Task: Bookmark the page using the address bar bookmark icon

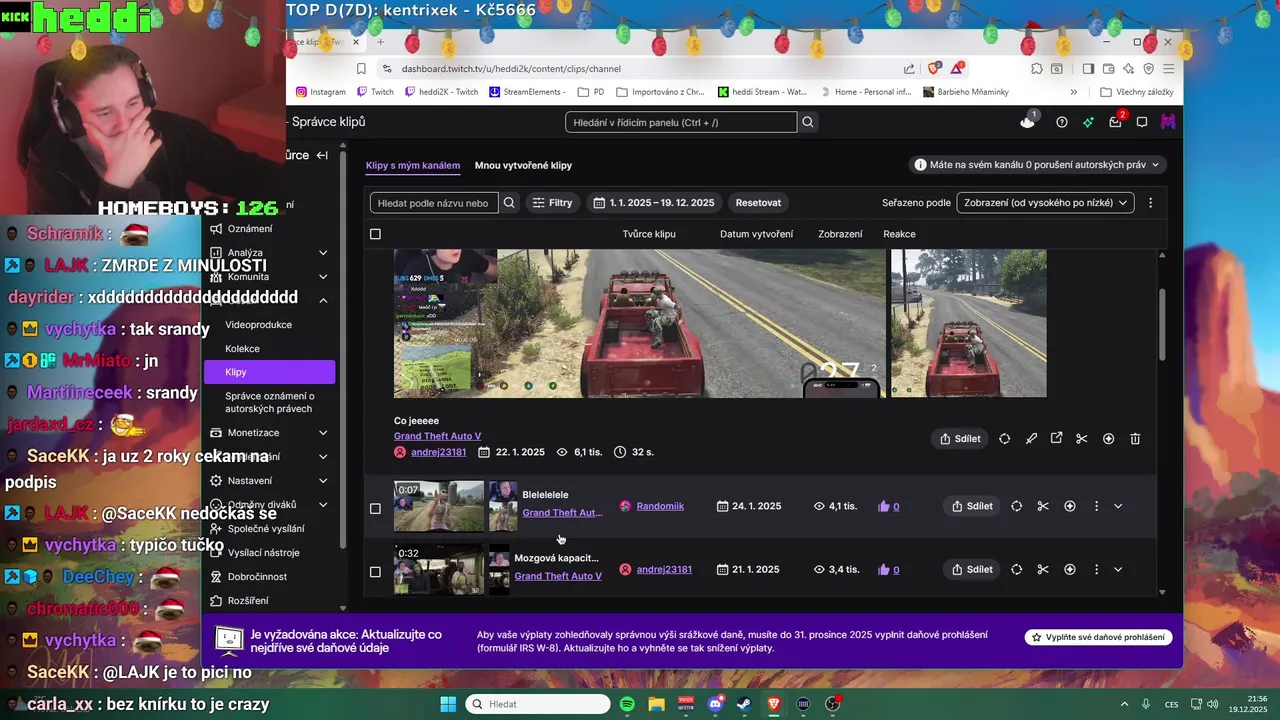Action: (x=361, y=68)
